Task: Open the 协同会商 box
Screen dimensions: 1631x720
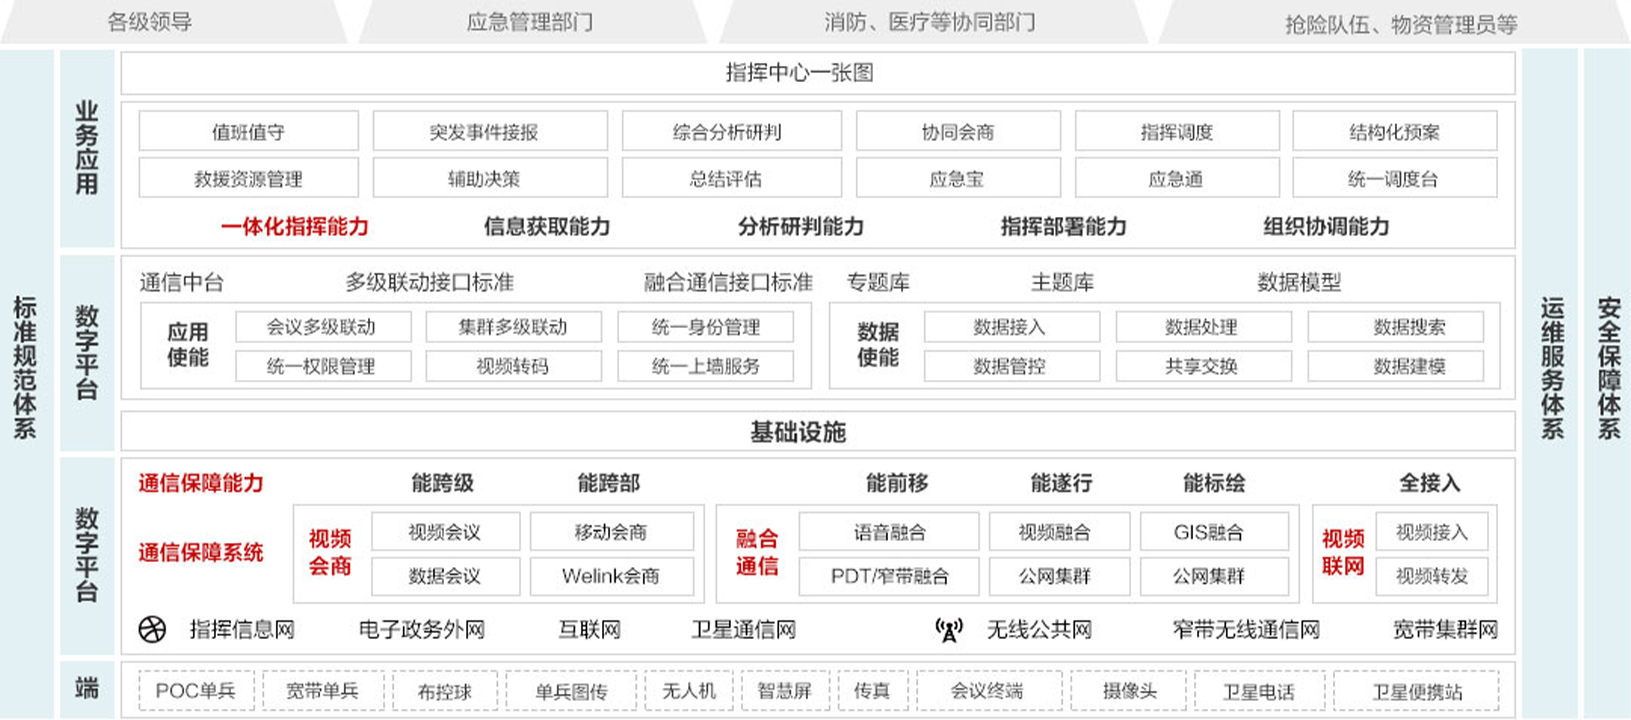Action: (958, 131)
